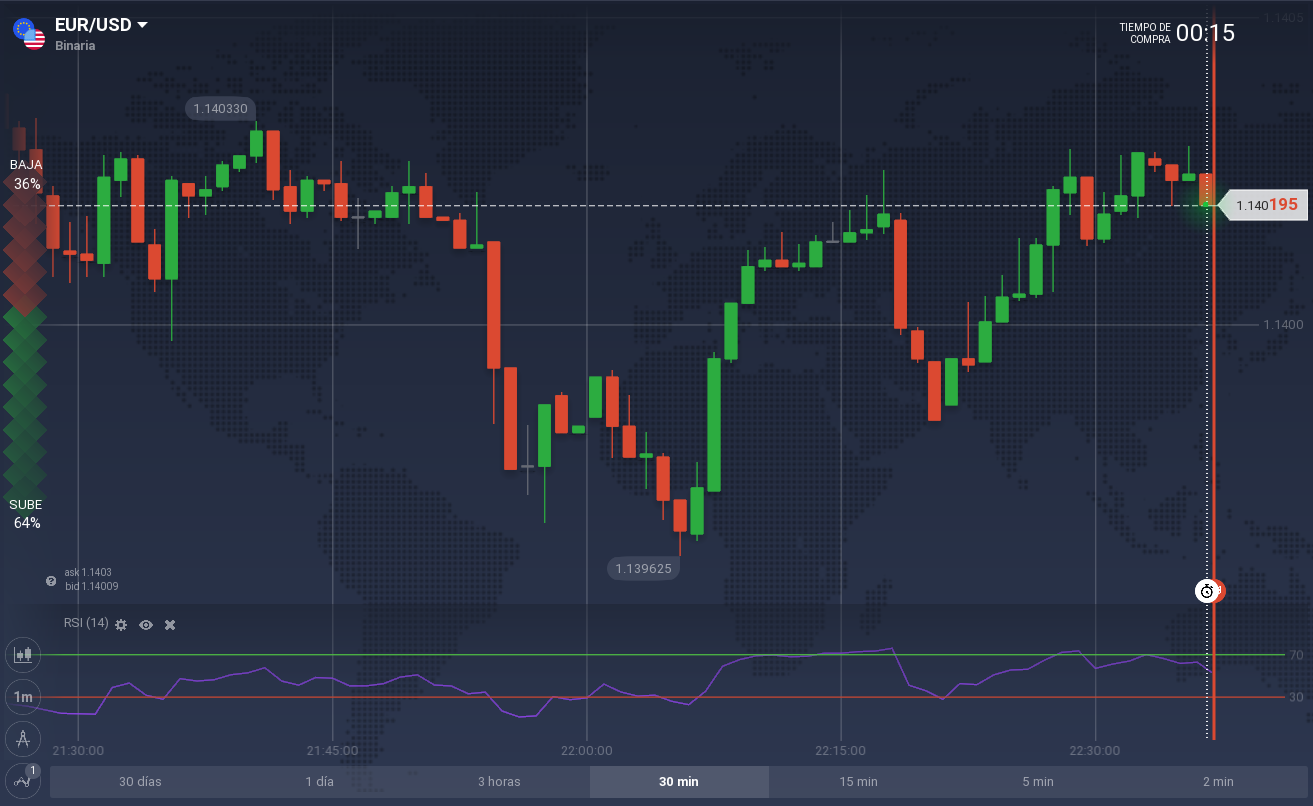
Task: Click the SUBE 64% sentiment label
Action: tap(27, 514)
